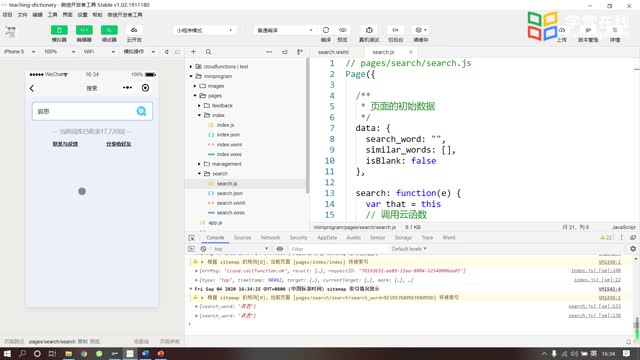Open the 100% zoom dropdown
640x360 pixels.
pos(59,52)
